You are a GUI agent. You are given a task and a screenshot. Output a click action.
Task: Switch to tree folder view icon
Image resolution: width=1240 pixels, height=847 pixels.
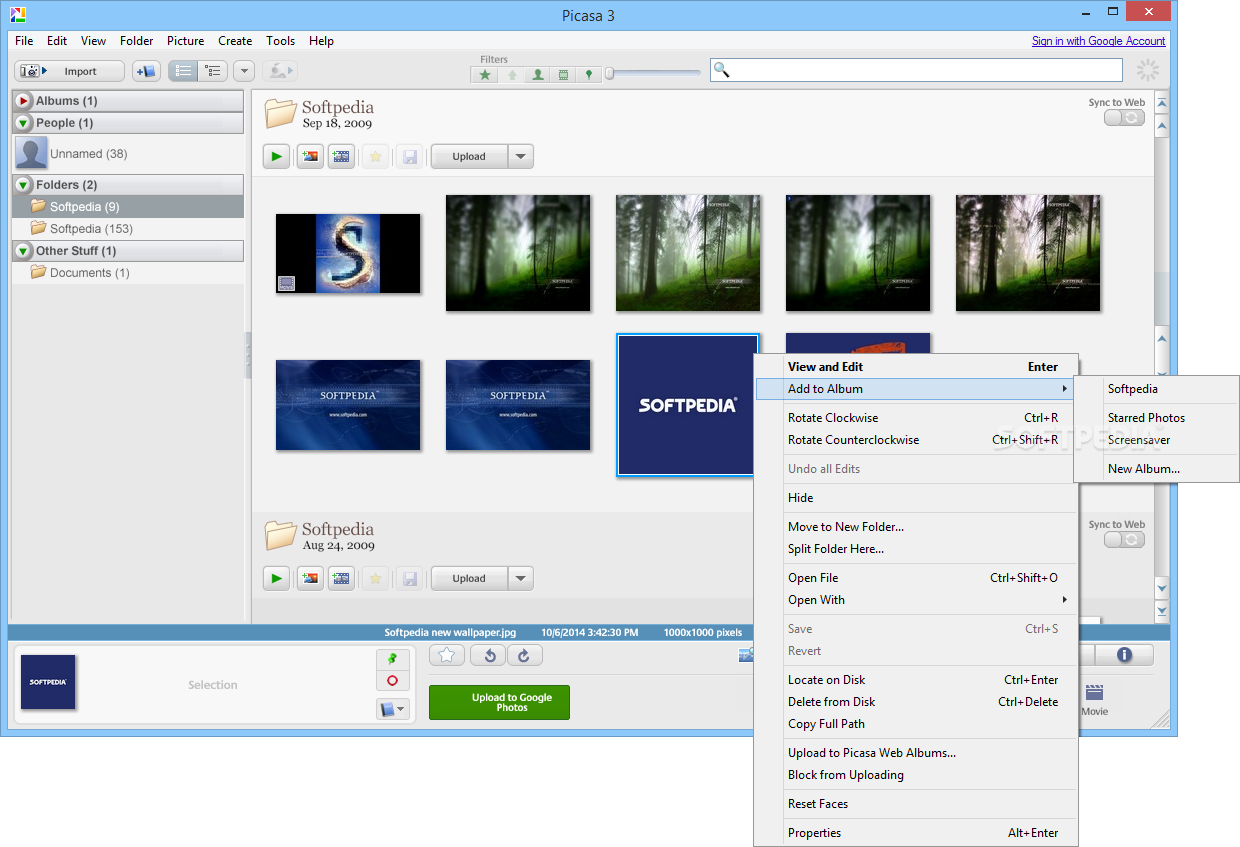click(212, 71)
